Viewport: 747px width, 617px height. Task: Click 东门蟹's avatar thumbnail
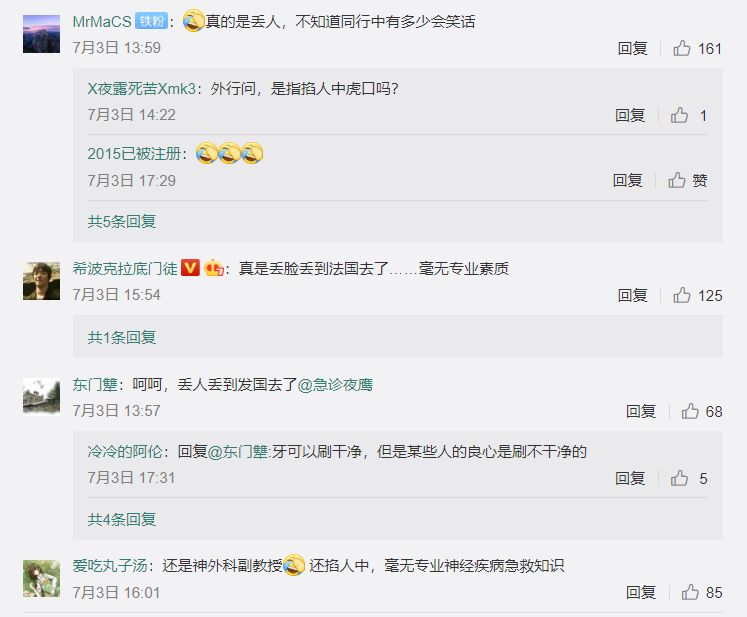click(41, 396)
